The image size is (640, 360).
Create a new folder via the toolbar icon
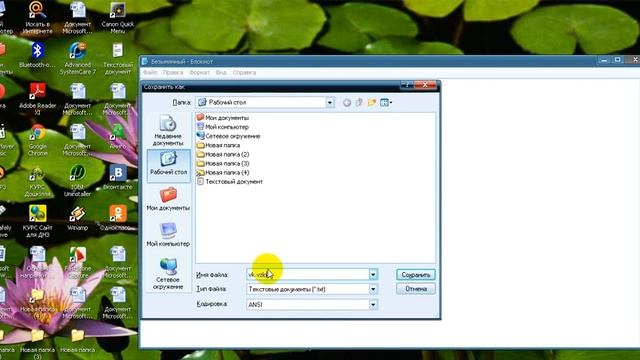tap(372, 102)
